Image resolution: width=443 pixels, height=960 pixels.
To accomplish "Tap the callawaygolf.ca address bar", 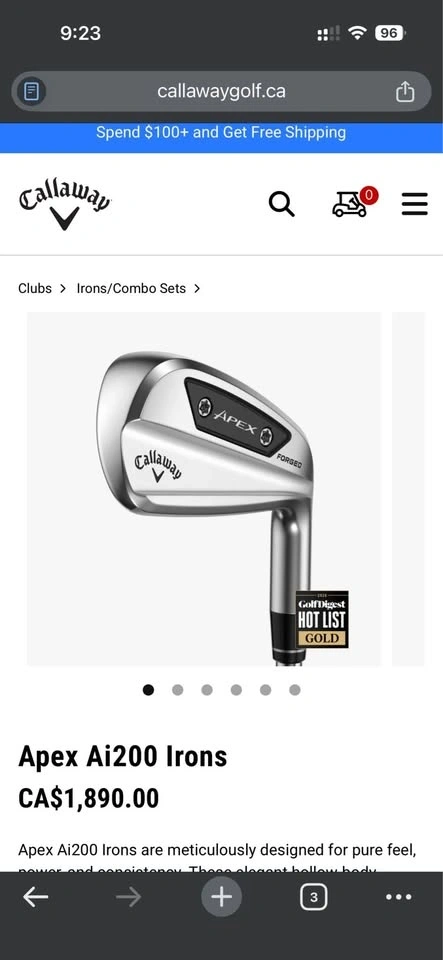I will tap(222, 92).
